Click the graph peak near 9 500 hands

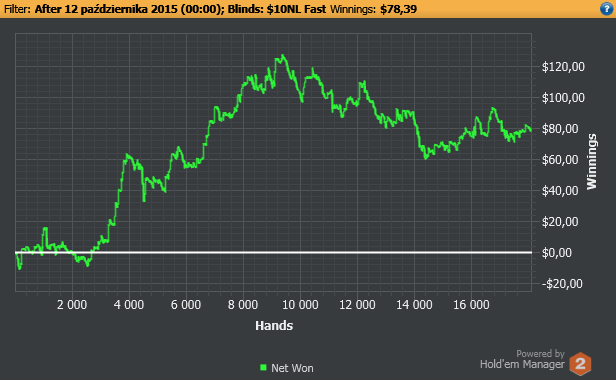click(282, 56)
